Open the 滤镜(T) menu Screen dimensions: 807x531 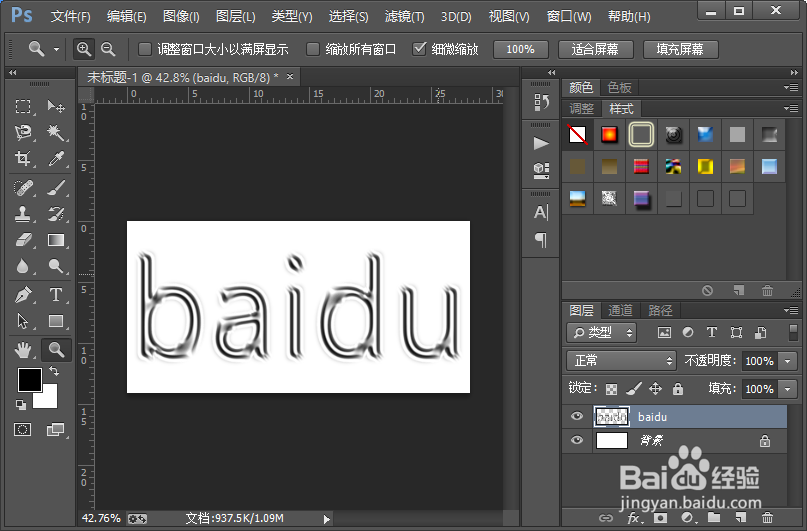(x=405, y=17)
